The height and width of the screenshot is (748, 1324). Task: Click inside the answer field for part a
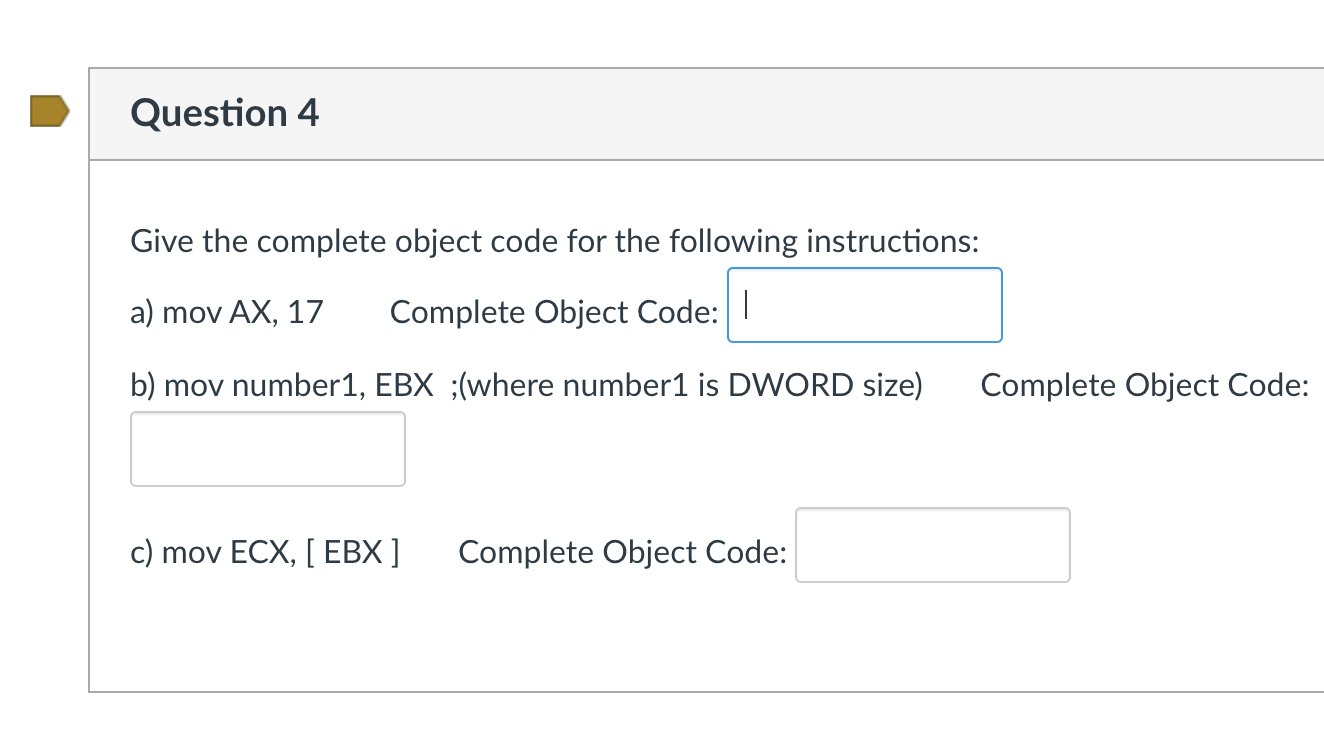[x=865, y=305]
